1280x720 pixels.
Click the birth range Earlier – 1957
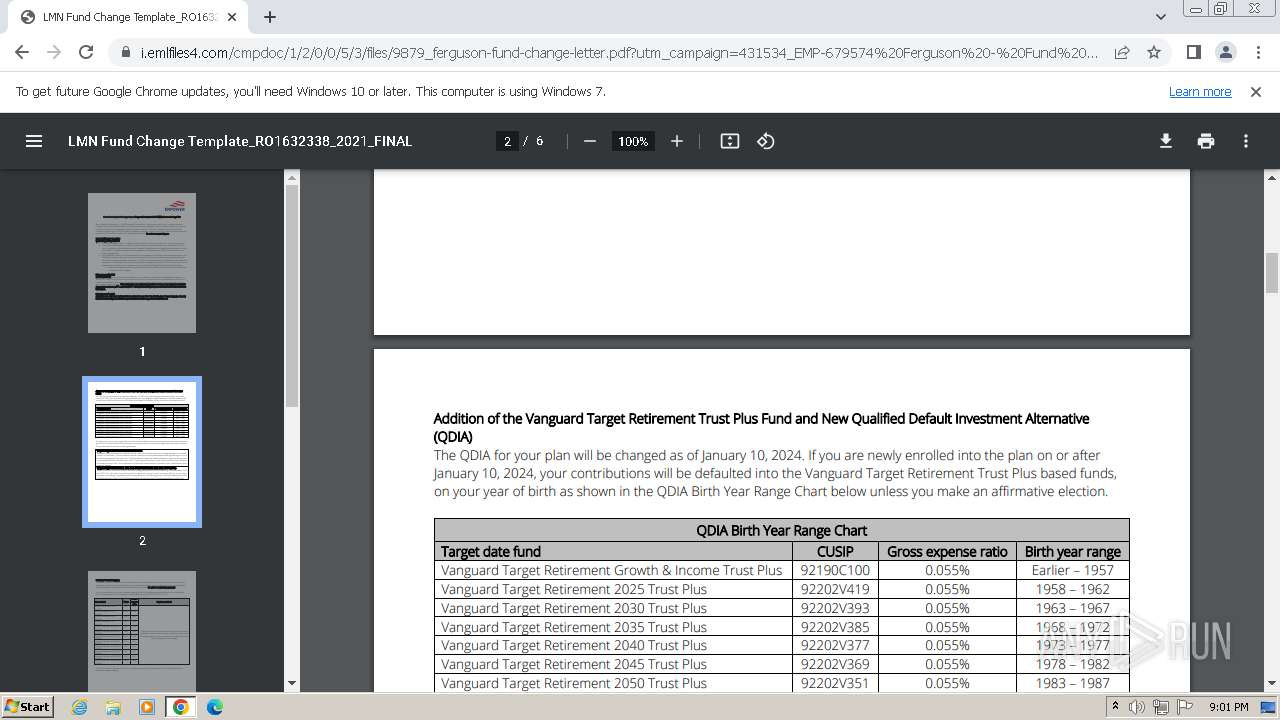pyautogui.click(x=1073, y=570)
